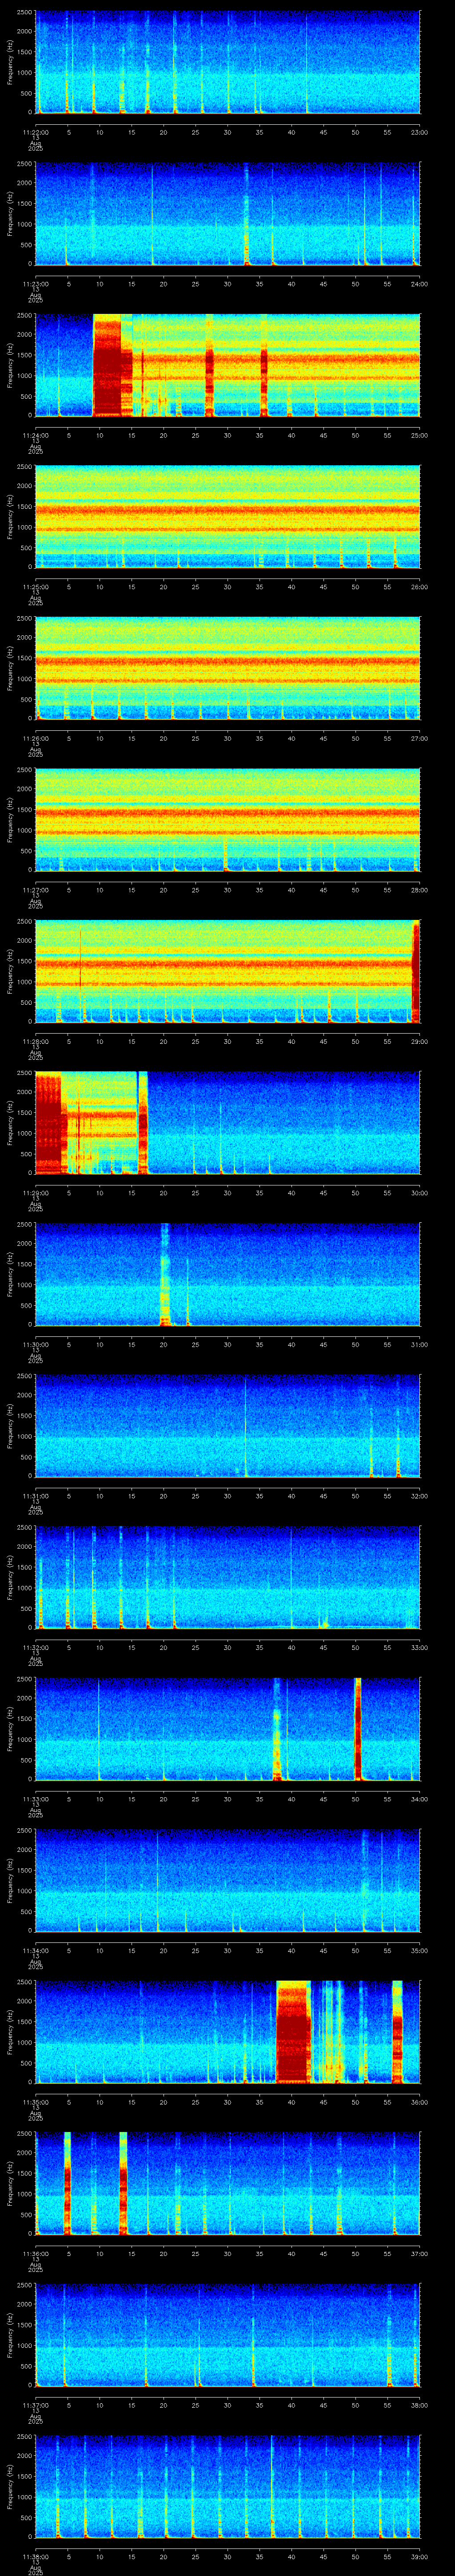Click the 31:00 end time label
Screen dimensions: 455x2576
click(420, 1344)
